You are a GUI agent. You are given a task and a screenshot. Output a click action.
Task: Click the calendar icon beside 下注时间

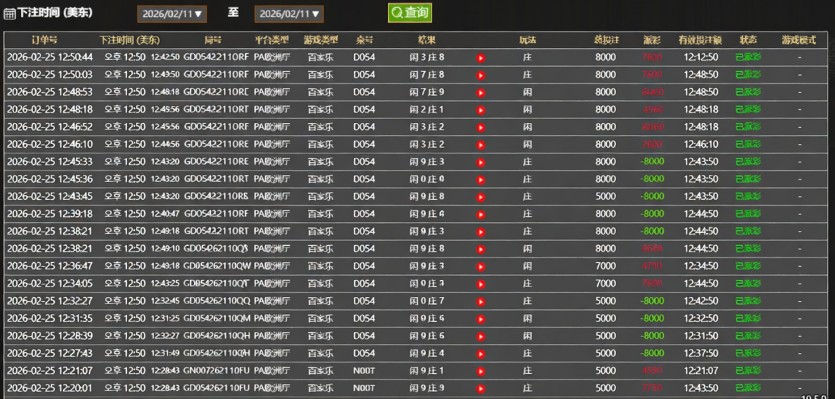click(9, 13)
